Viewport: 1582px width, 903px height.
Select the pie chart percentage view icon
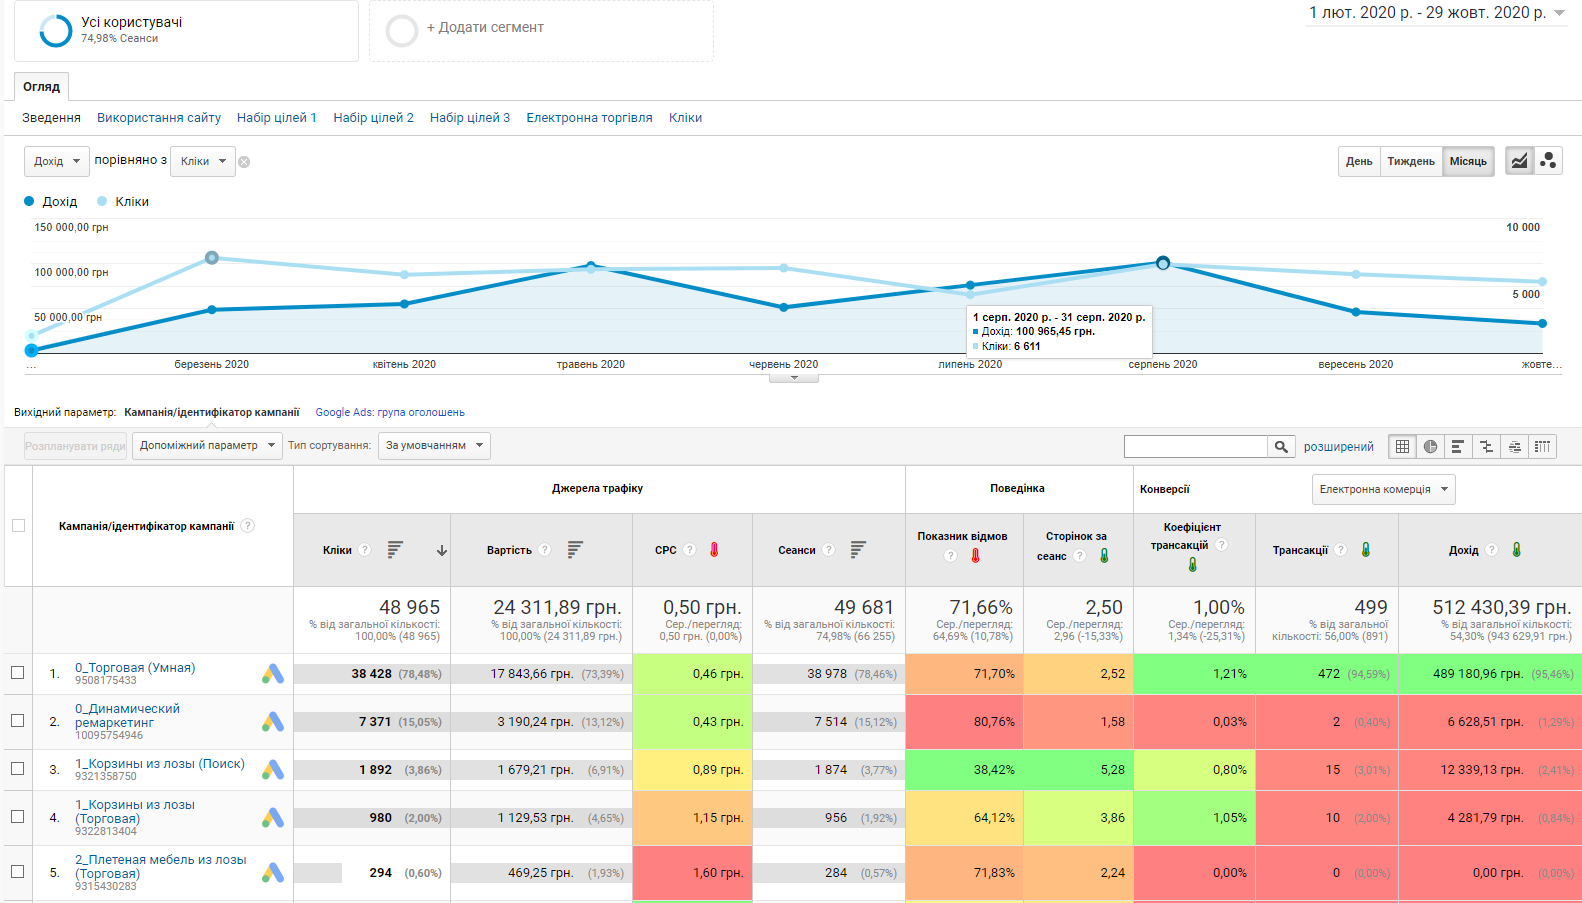tap(1430, 447)
